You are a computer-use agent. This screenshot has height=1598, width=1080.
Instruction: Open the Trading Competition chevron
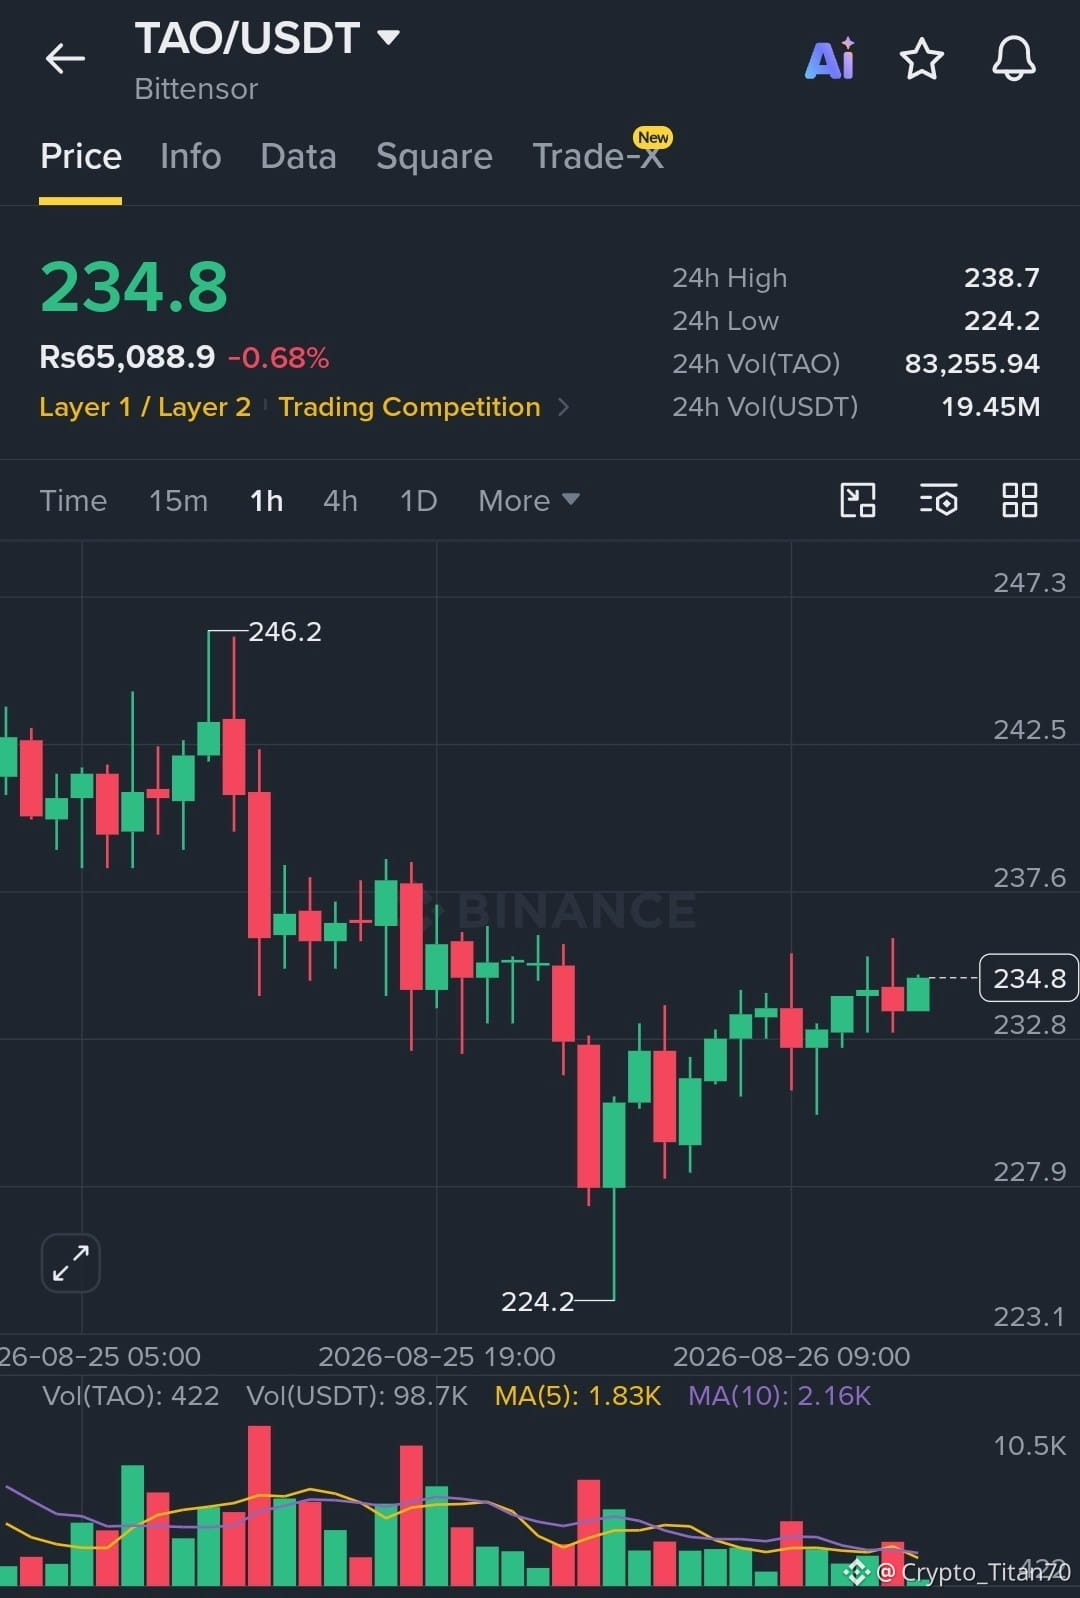click(x=563, y=407)
